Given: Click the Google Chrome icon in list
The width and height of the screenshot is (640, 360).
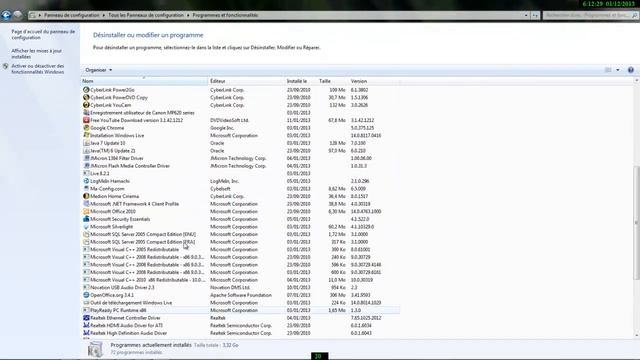Looking at the screenshot, I should (86, 128).
